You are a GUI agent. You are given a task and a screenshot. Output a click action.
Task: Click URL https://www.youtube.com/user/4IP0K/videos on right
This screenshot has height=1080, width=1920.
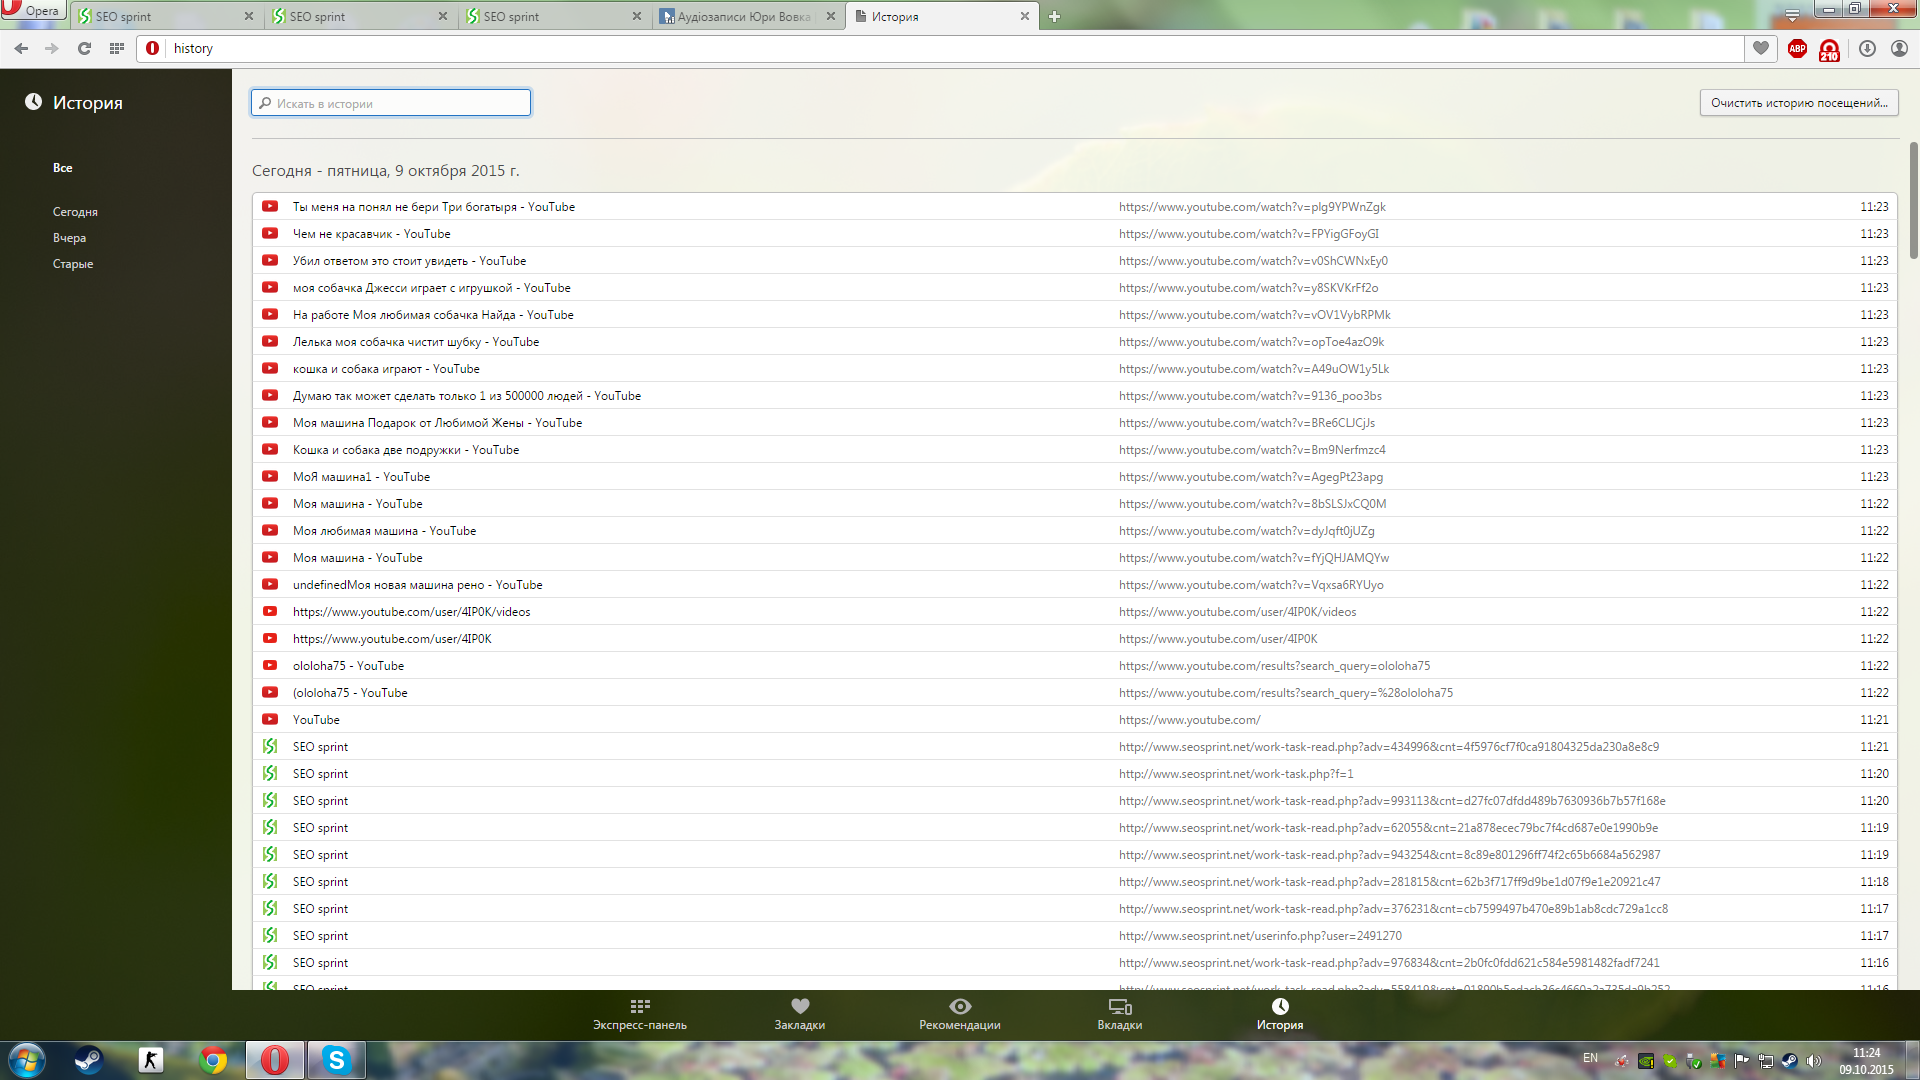[x=1238, y=612]
